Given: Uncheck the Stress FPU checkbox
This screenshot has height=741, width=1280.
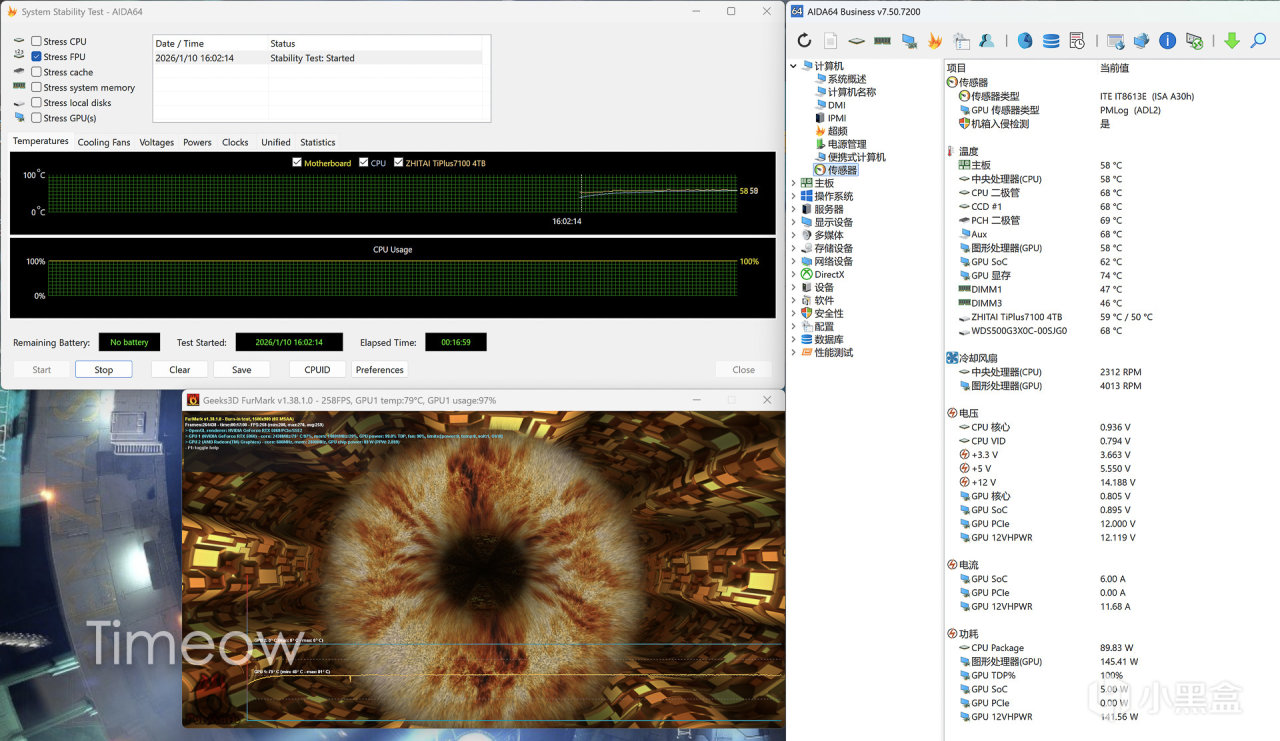Looking at the screenshot, I should tap(36, 57).
